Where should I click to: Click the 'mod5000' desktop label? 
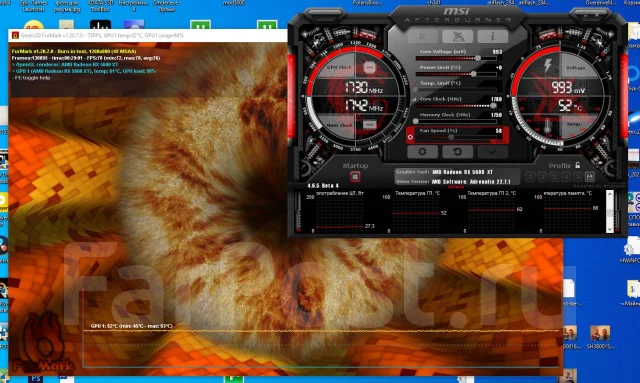234,3
